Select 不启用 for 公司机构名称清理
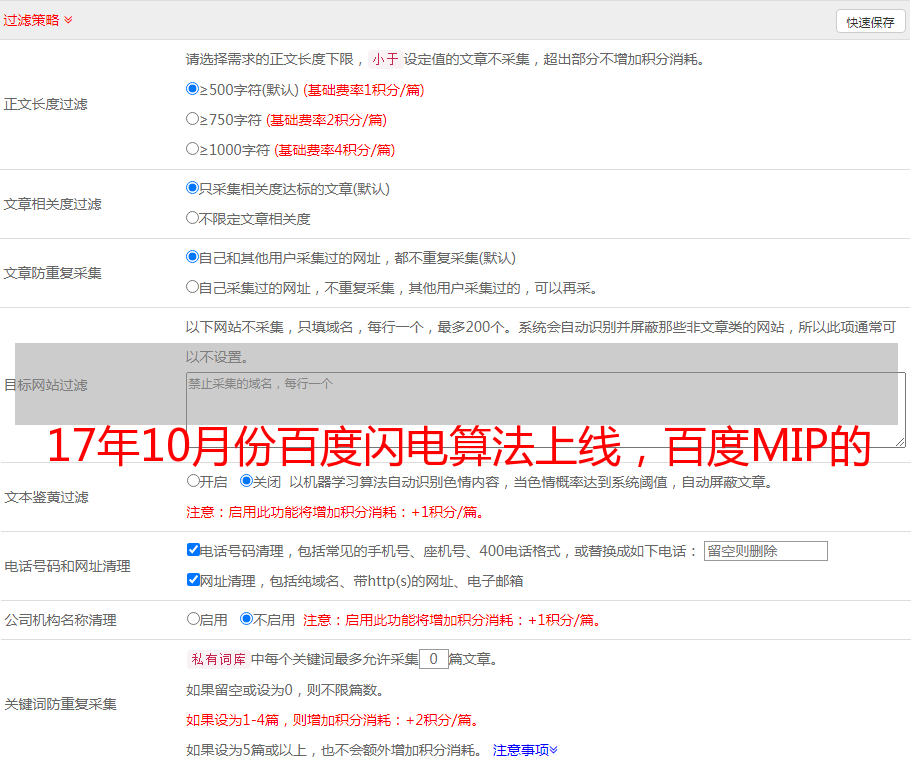The image size is (912, 768). click(x=247, y=619)
